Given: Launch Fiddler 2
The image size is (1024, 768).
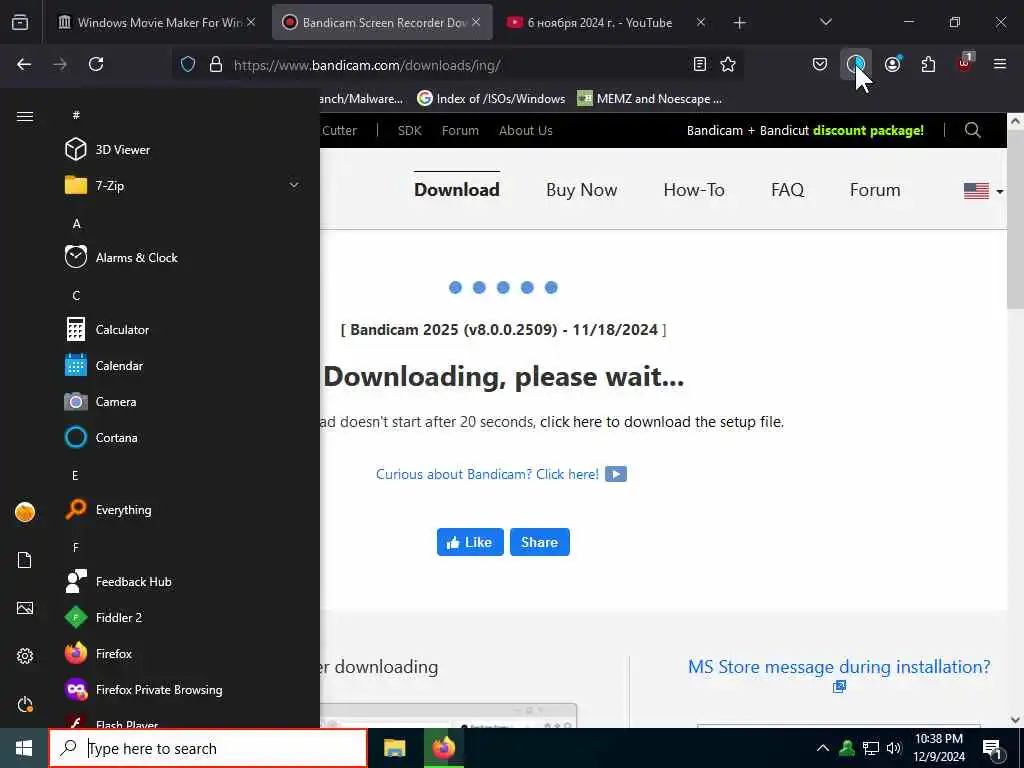Looking at the screenshot, I should 103,617.
